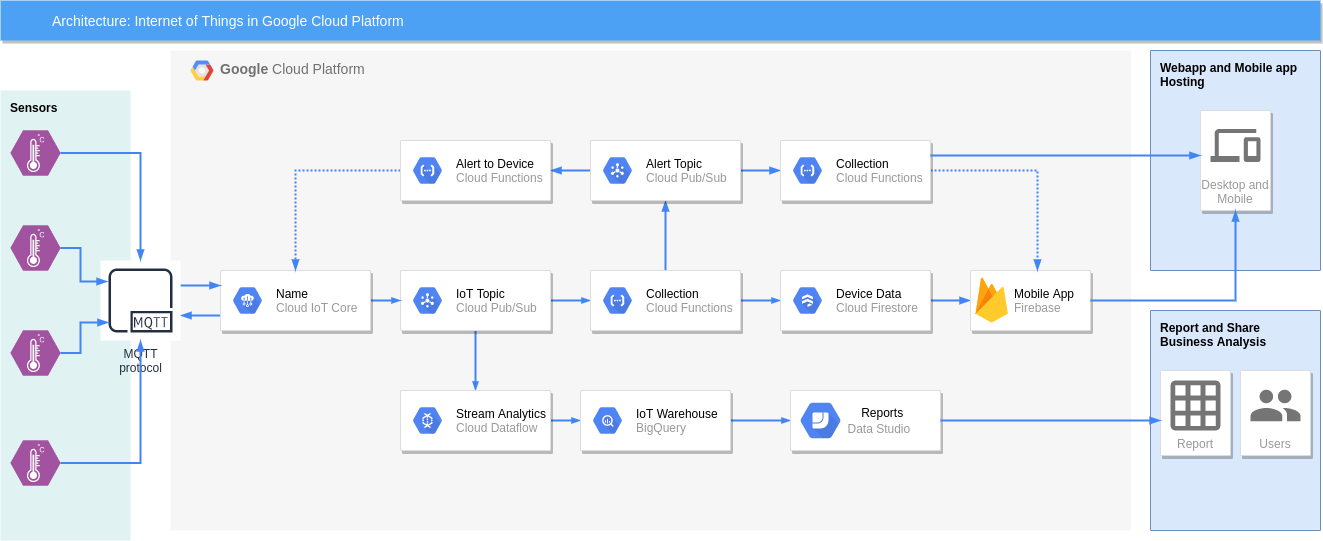Select the IoT Topic Pub/Sub icon
The height and width of the screenshot is (541, 1323).
427,300
